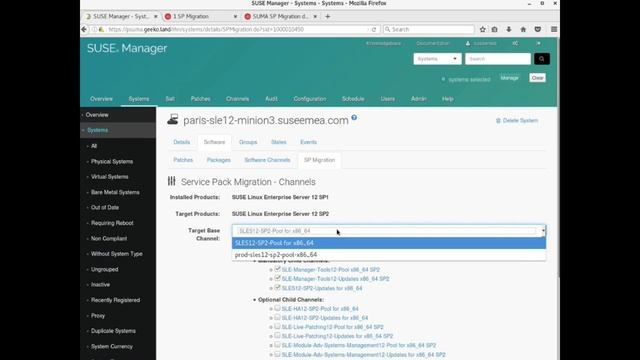Click the SUSE Manager search input

(x=498, y=59)
